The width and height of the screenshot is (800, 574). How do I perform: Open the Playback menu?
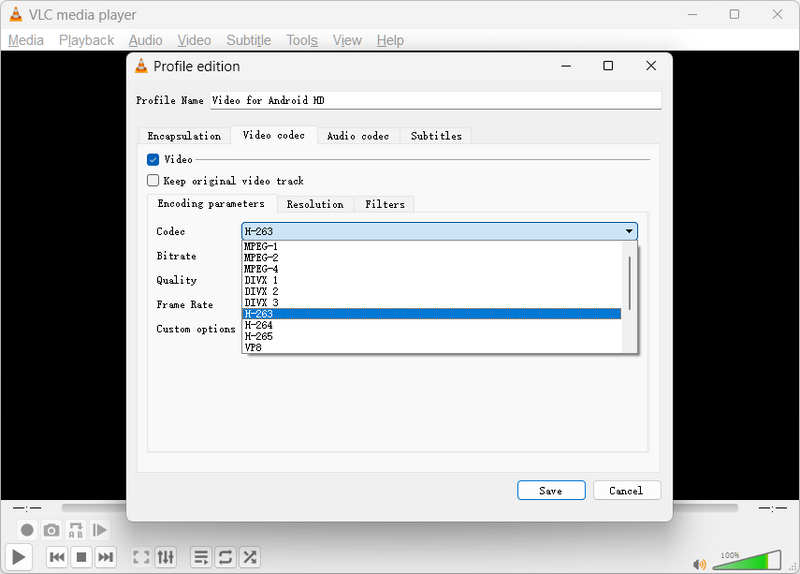86,40
